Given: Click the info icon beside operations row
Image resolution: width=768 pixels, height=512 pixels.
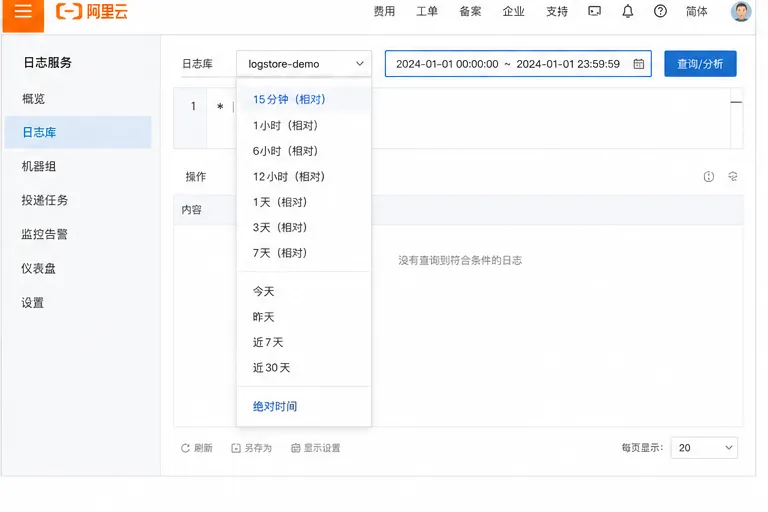Looking at the screenshot, I should click(709, 176).
